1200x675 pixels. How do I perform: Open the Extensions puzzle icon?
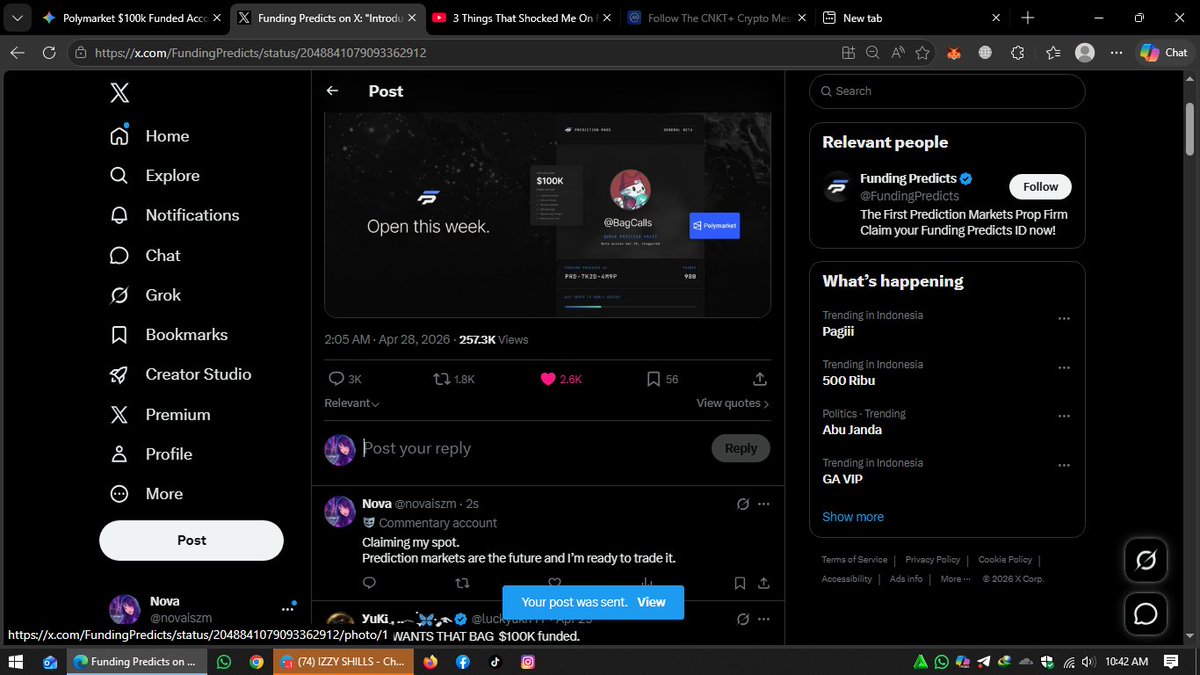(x=1018, y=53)
